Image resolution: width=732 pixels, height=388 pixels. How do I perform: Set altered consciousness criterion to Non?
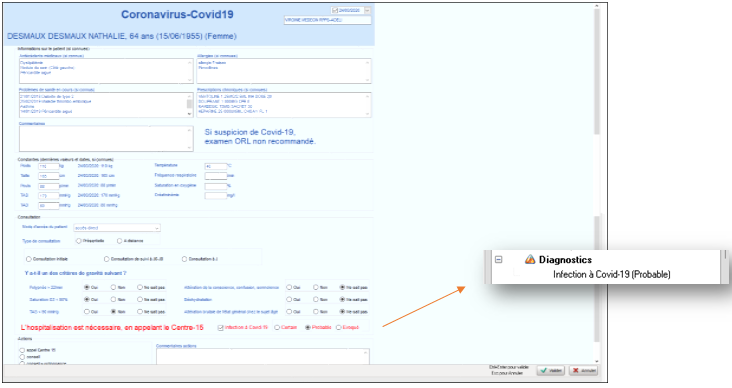pos(316,287)
